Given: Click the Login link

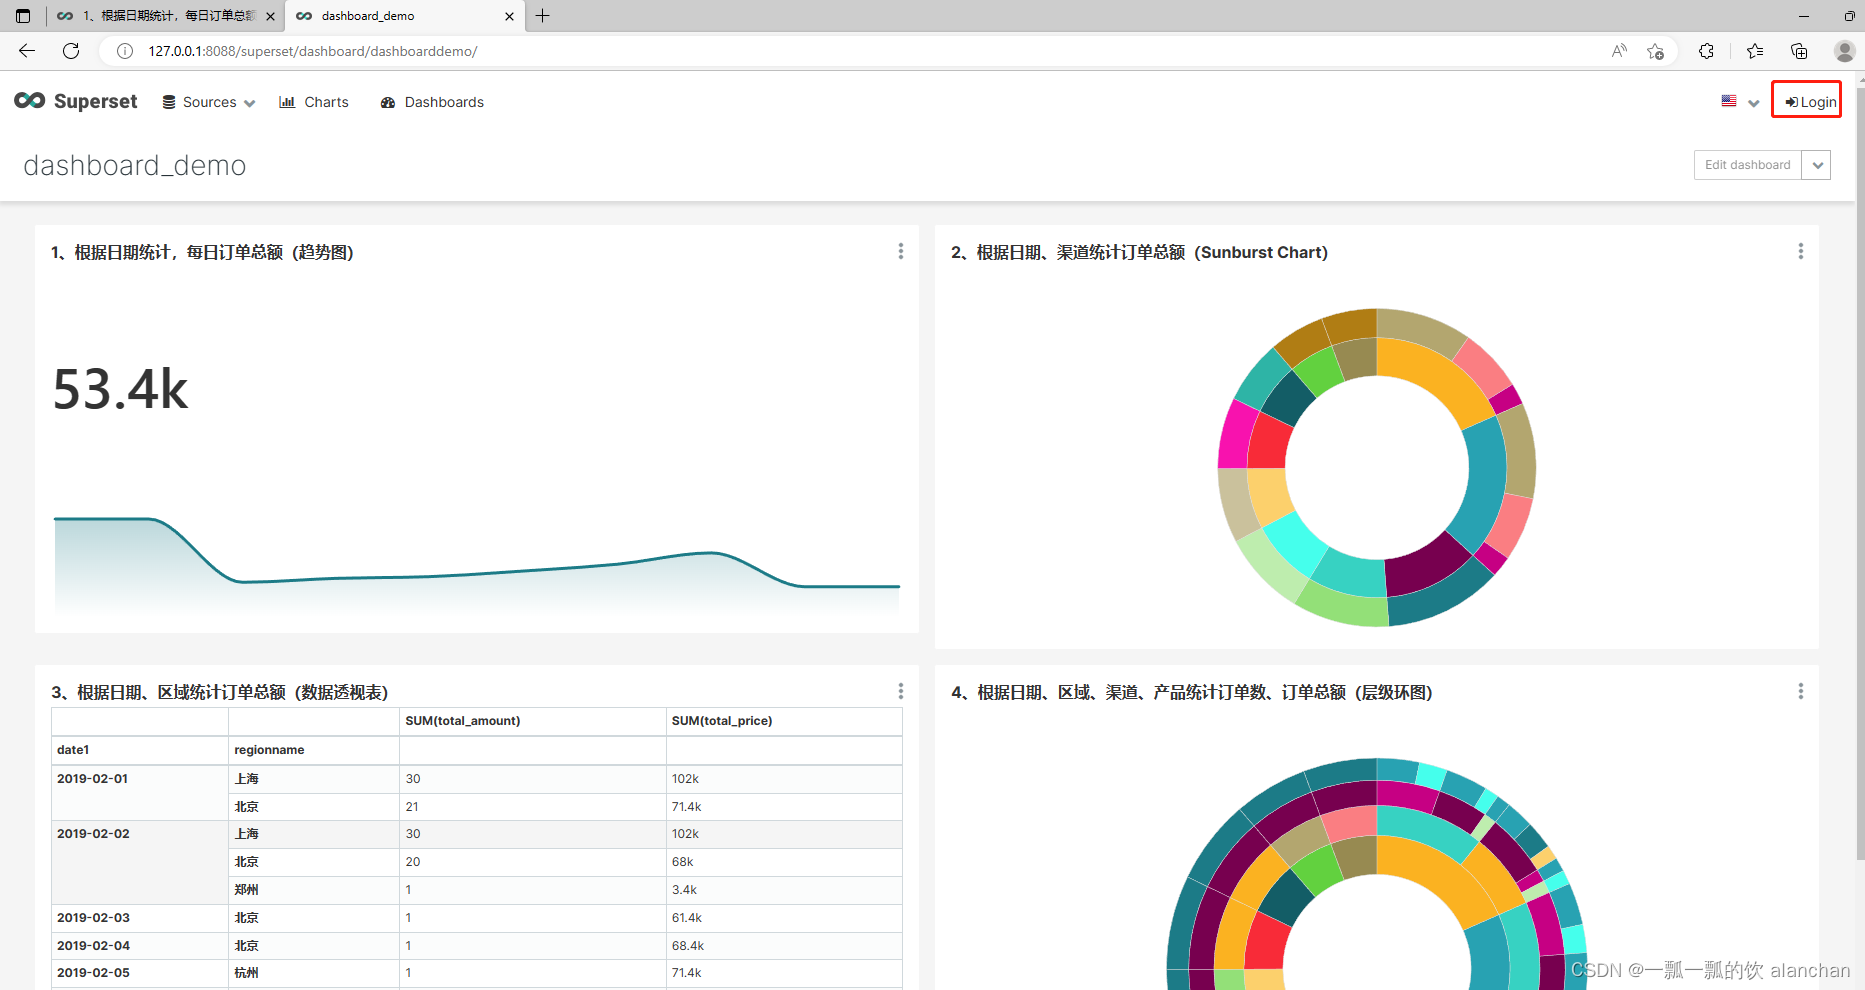Looking at the screenshot, I should pyautogui.click(x=1811, y=102).
